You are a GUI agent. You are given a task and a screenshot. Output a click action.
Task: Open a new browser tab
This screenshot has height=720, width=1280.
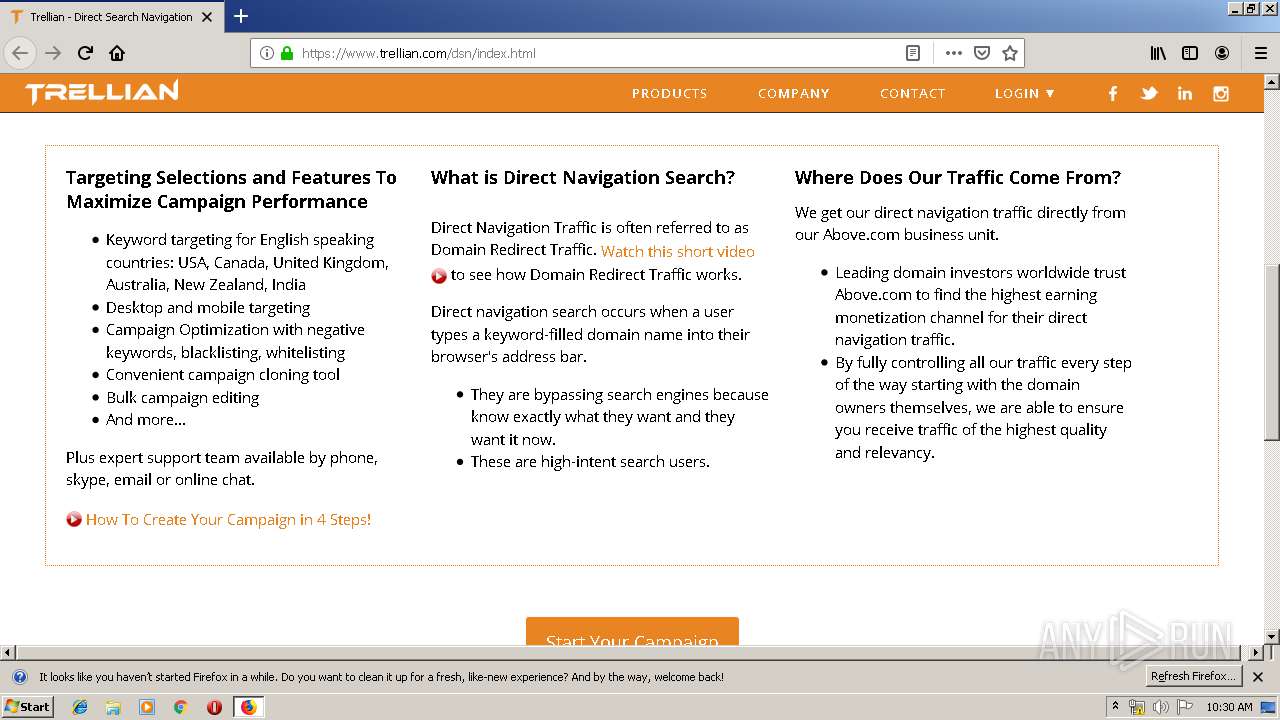241,16
